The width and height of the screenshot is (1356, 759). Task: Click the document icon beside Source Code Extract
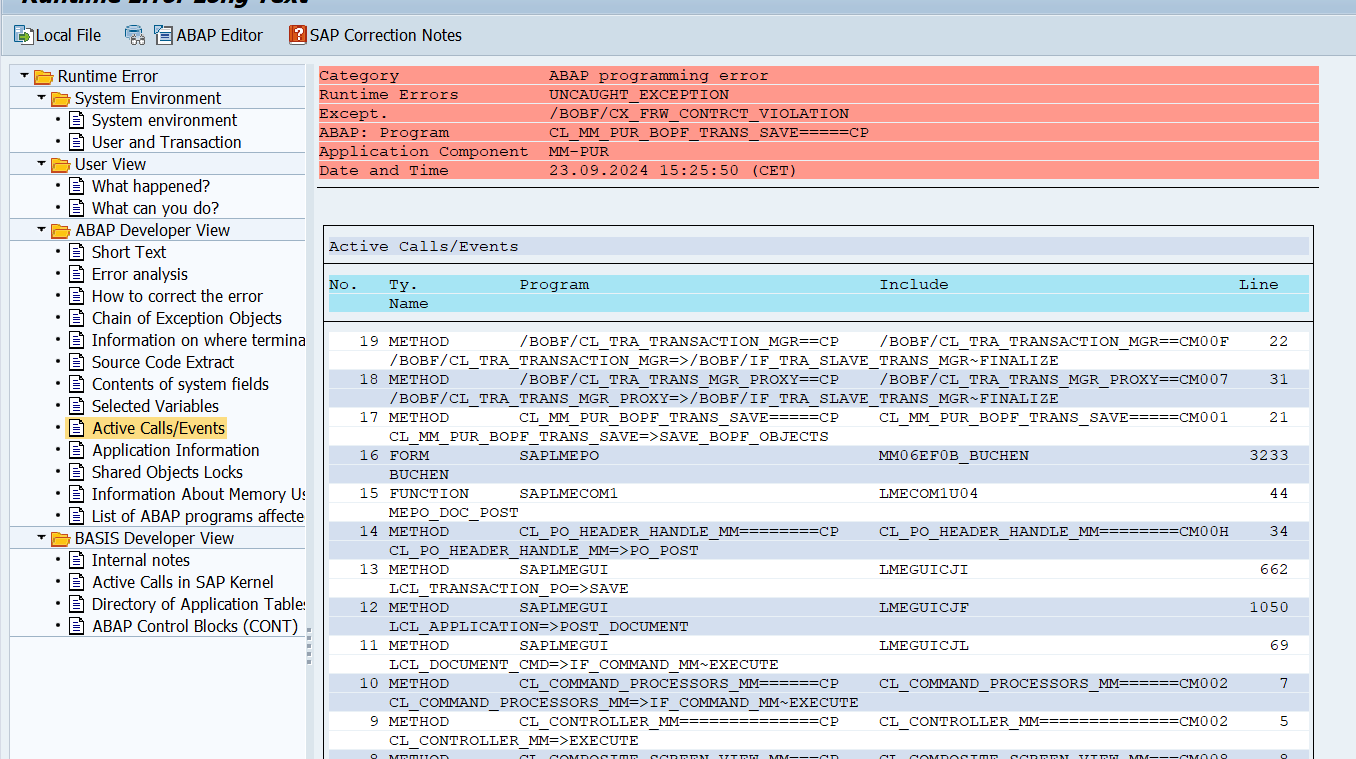tap(77, 363)
